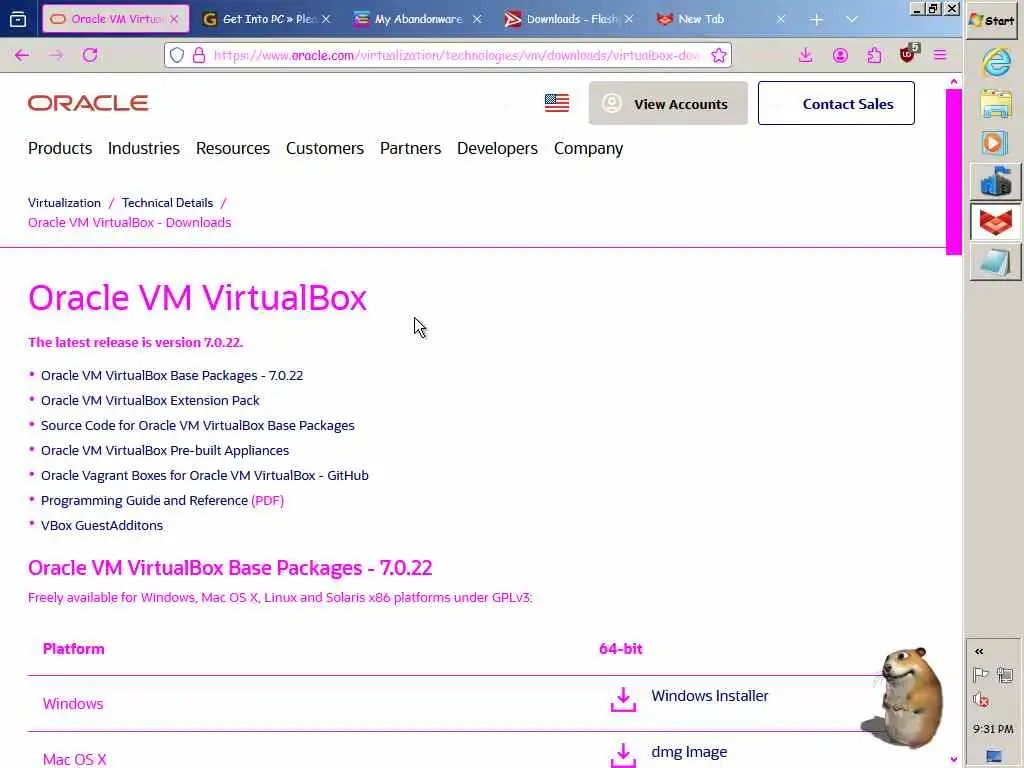The image size is (1024, 768).
Task: Reload the page with the refresh icon
Action: coord(90,56)
